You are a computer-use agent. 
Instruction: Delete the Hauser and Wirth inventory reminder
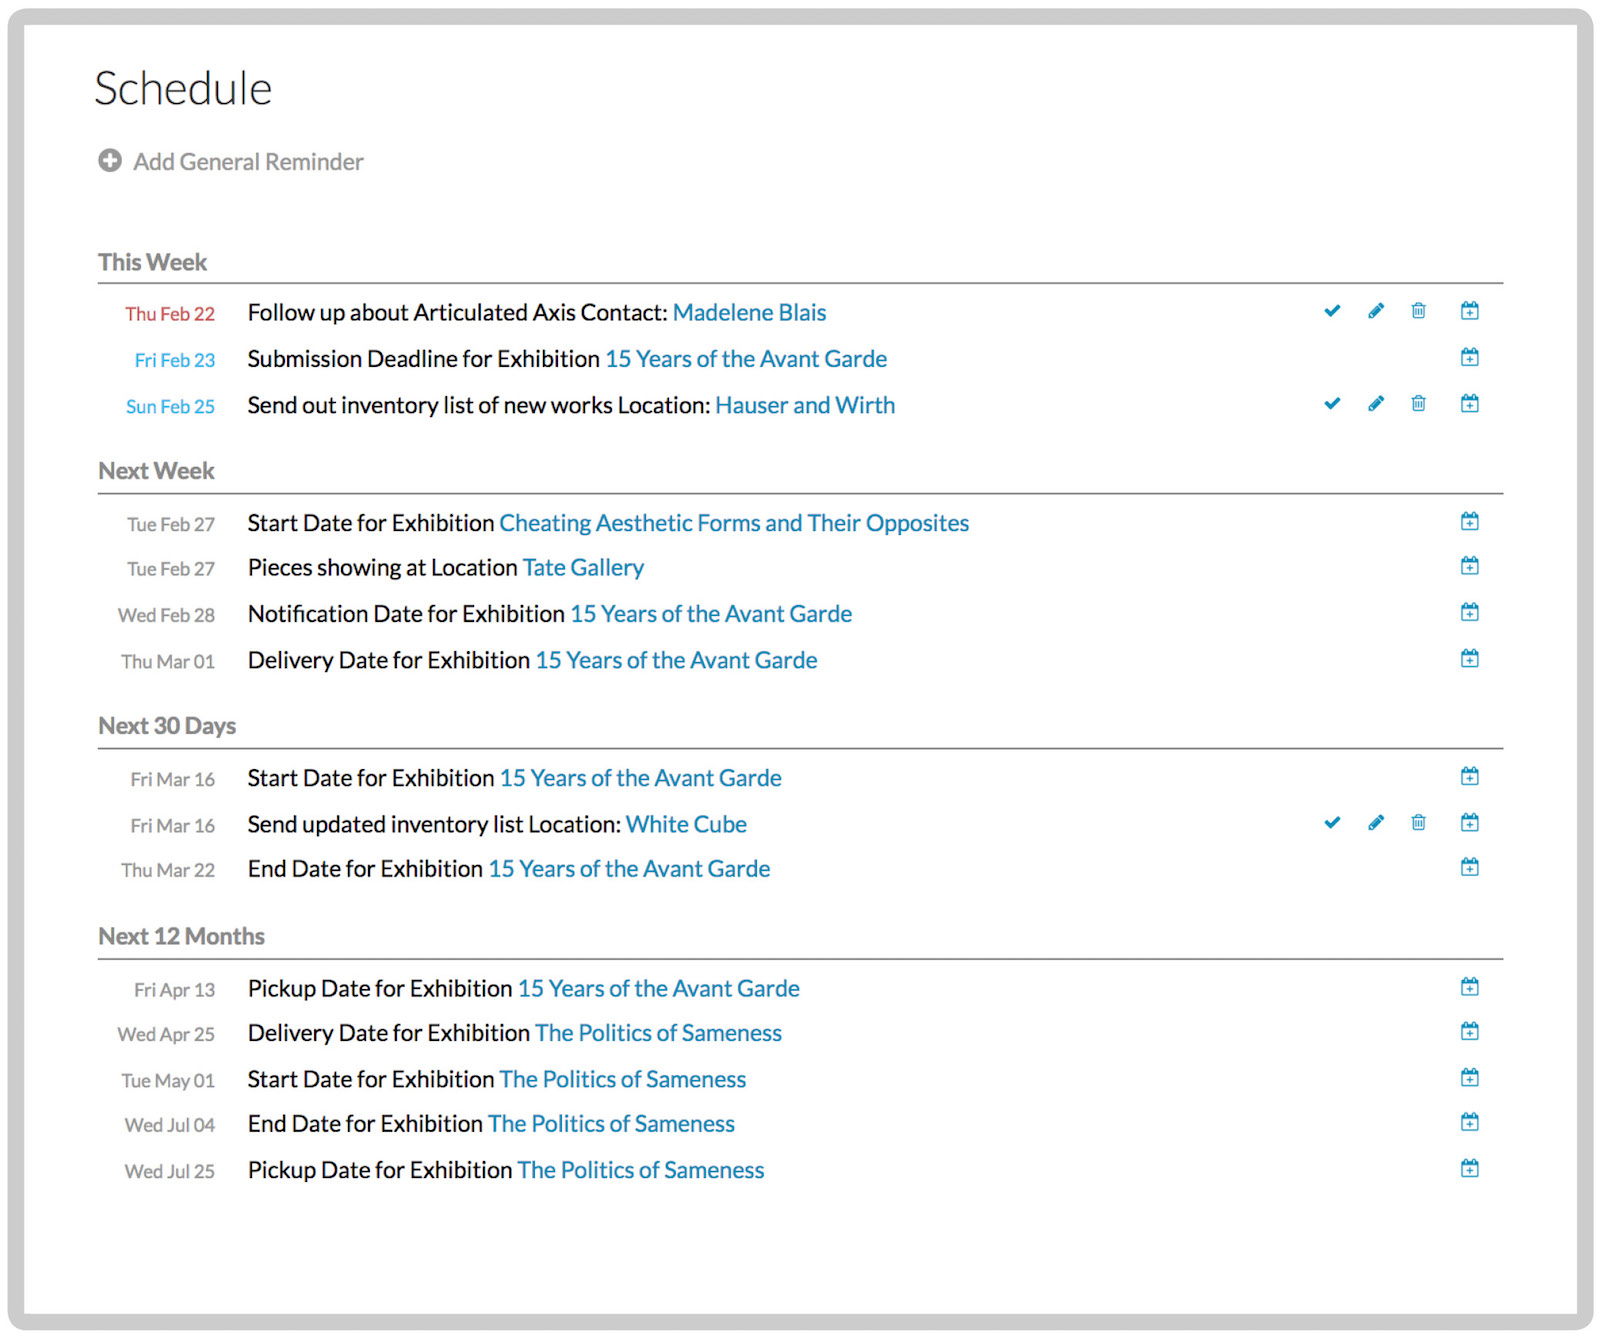1418,404
